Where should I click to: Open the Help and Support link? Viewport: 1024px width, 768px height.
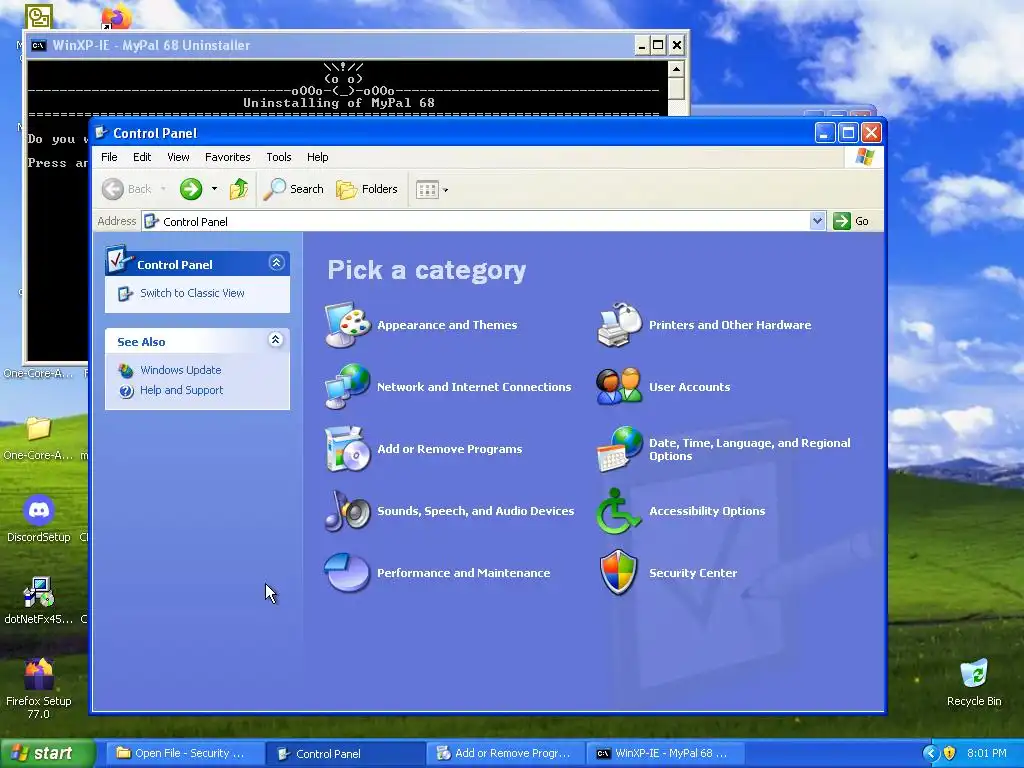point(181,391)
